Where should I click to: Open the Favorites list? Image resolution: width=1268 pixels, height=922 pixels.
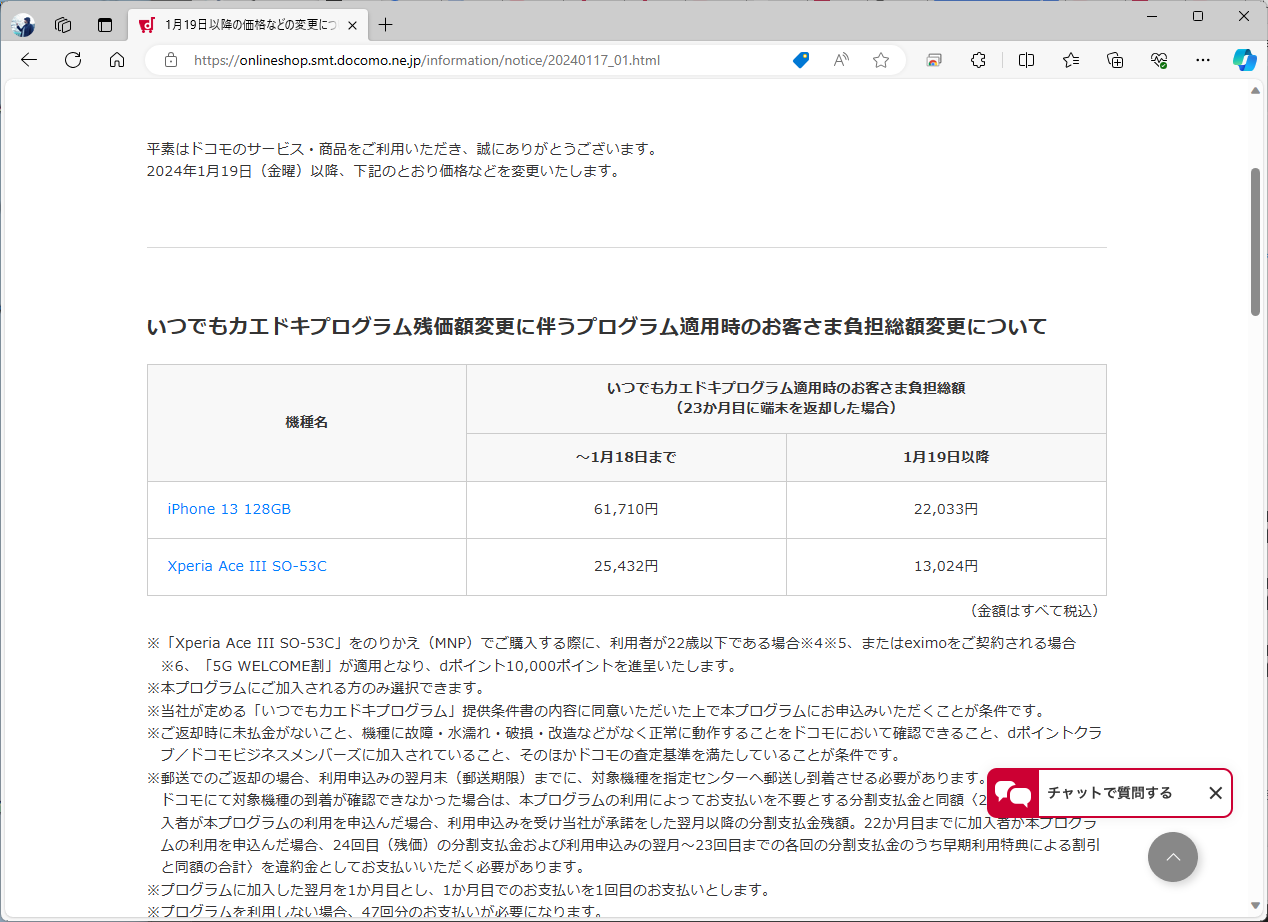(1070, 60)
